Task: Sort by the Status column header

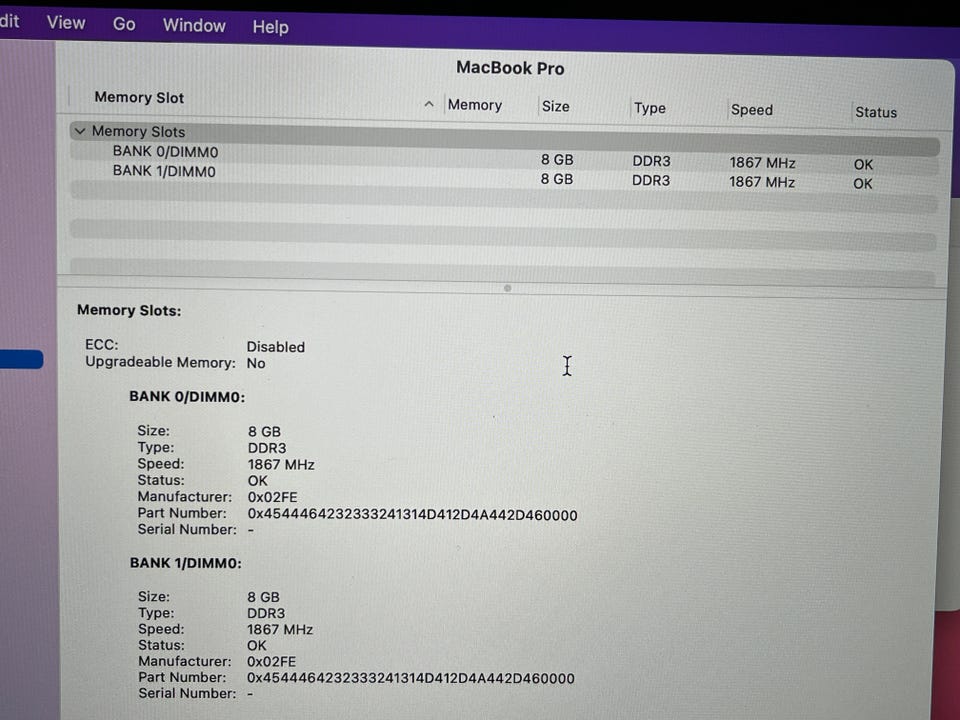Action: pos(876,112)
